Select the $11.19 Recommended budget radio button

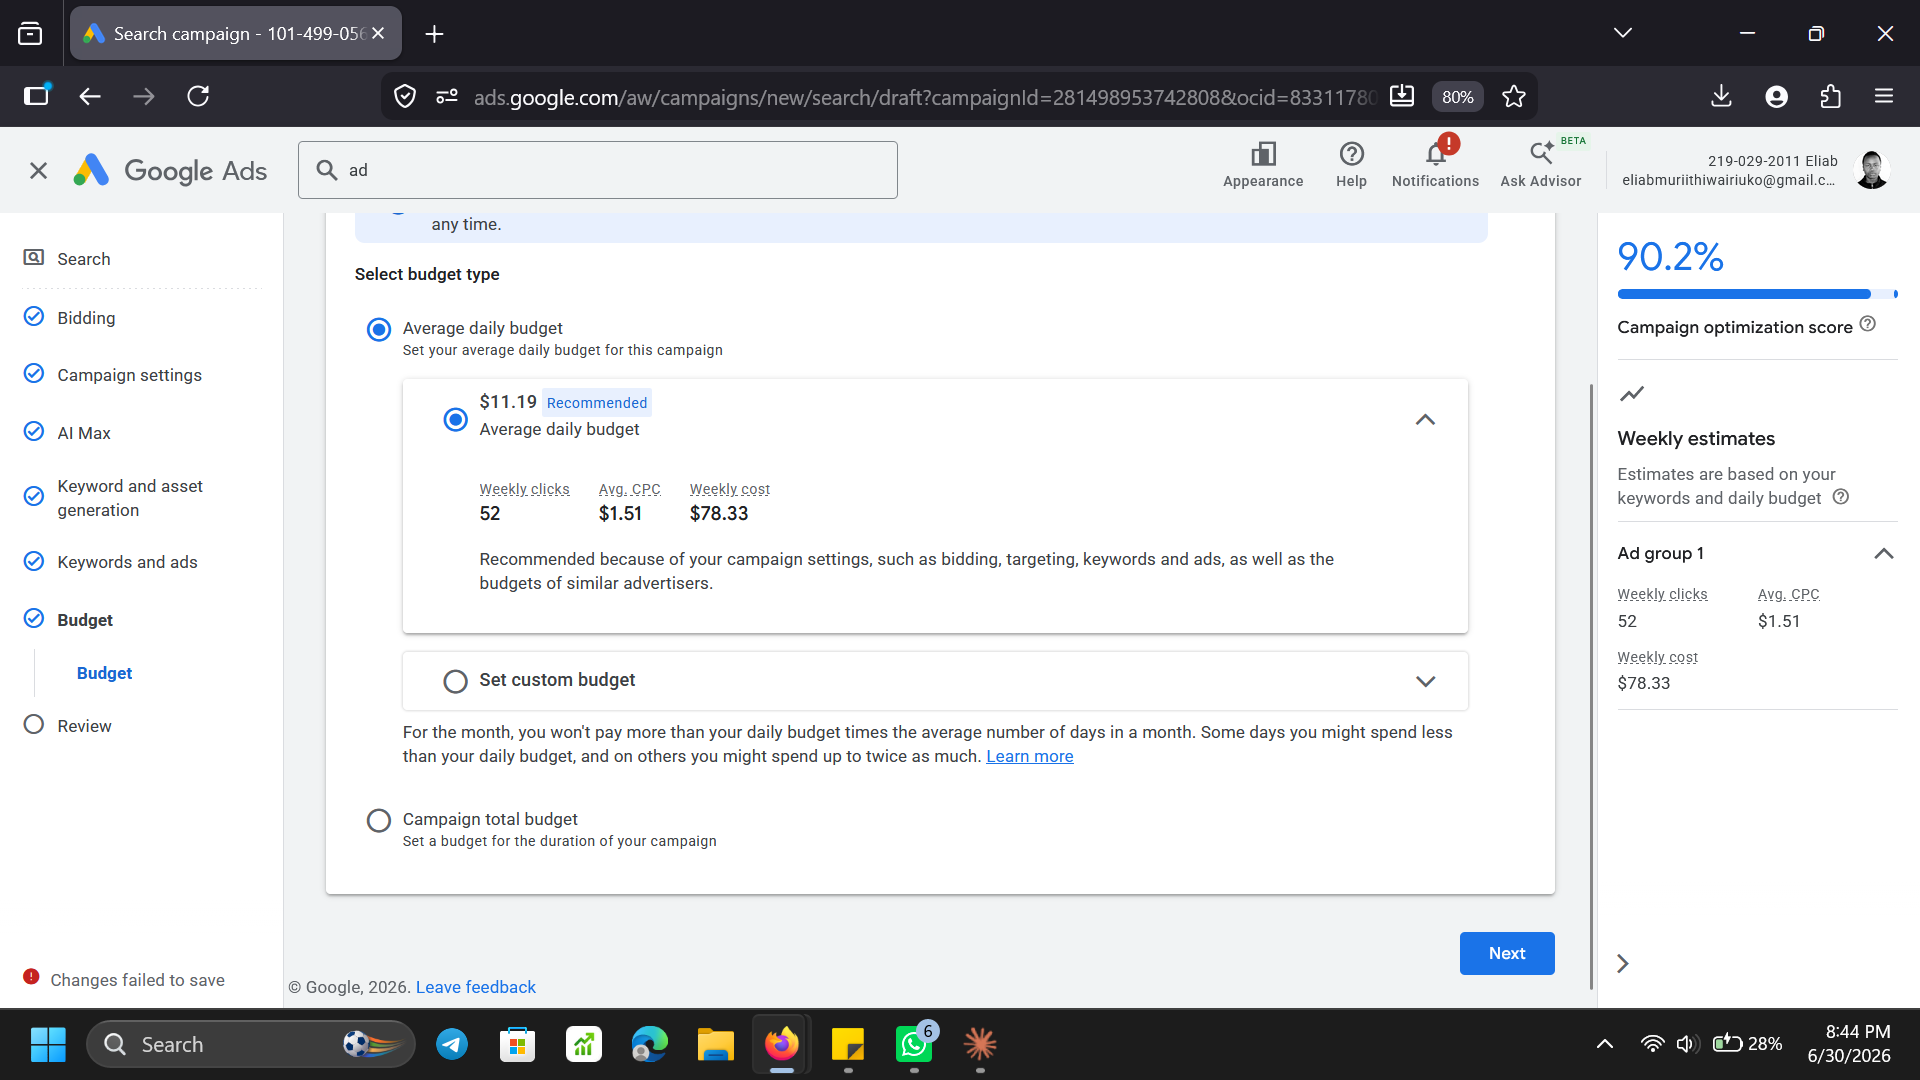coord(455,420)
